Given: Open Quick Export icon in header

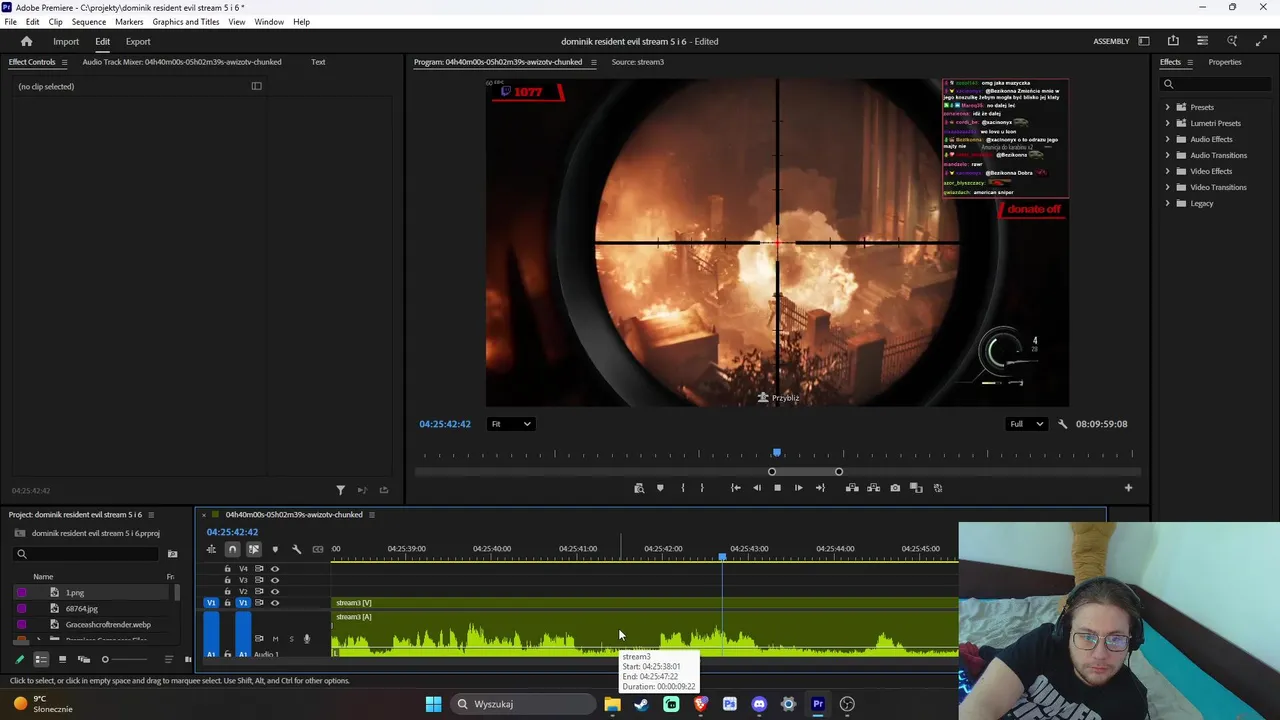Looking at the screenshot, I should tap(1173, 41).
